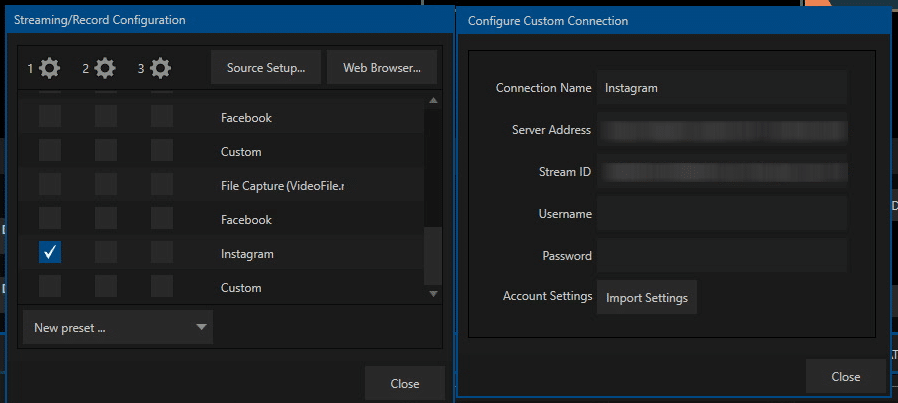
Task: Enable encoder 3 for Instagram
Action: pos(162,254)
